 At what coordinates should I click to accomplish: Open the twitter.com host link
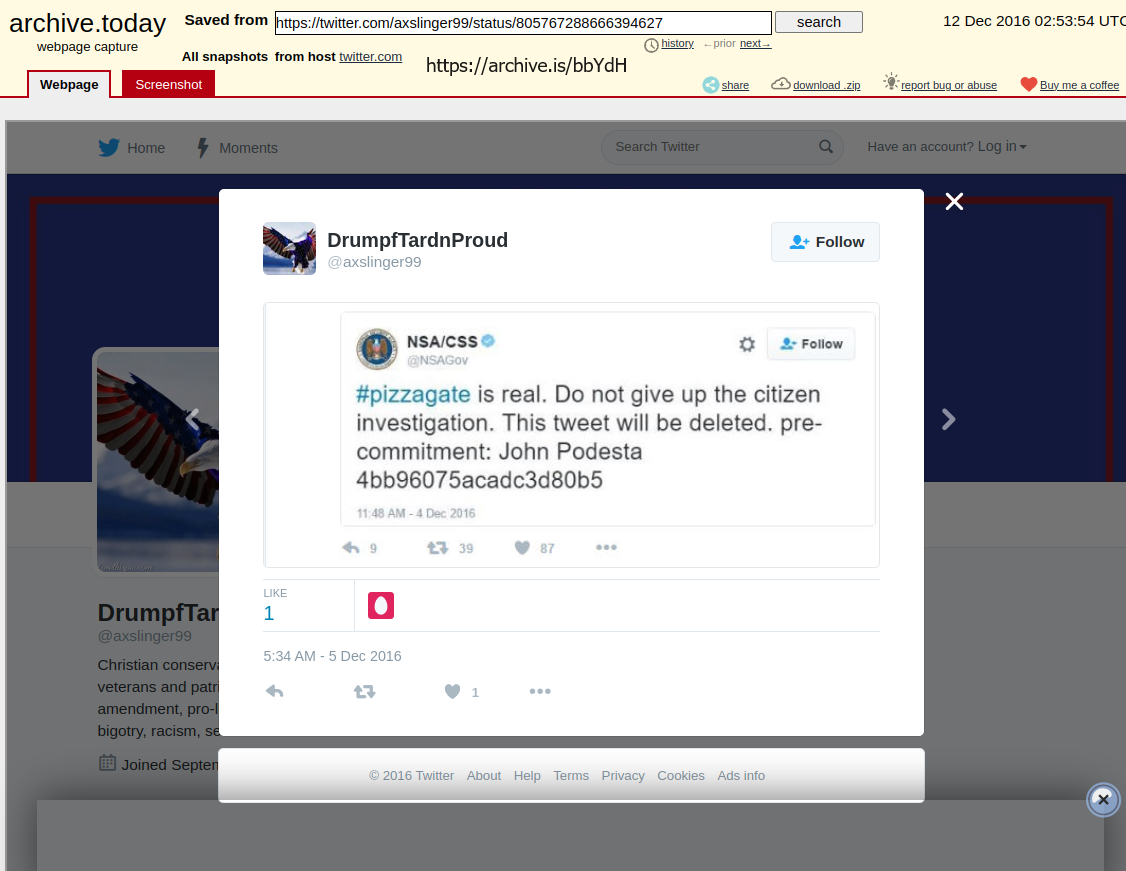371,57
